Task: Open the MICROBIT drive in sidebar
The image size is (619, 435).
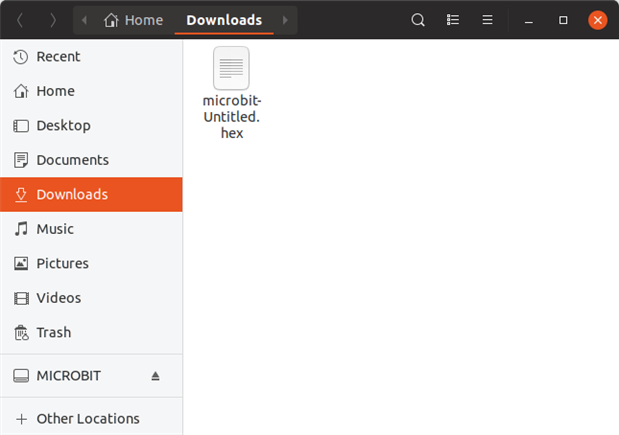Action: [x=91, y=376]
